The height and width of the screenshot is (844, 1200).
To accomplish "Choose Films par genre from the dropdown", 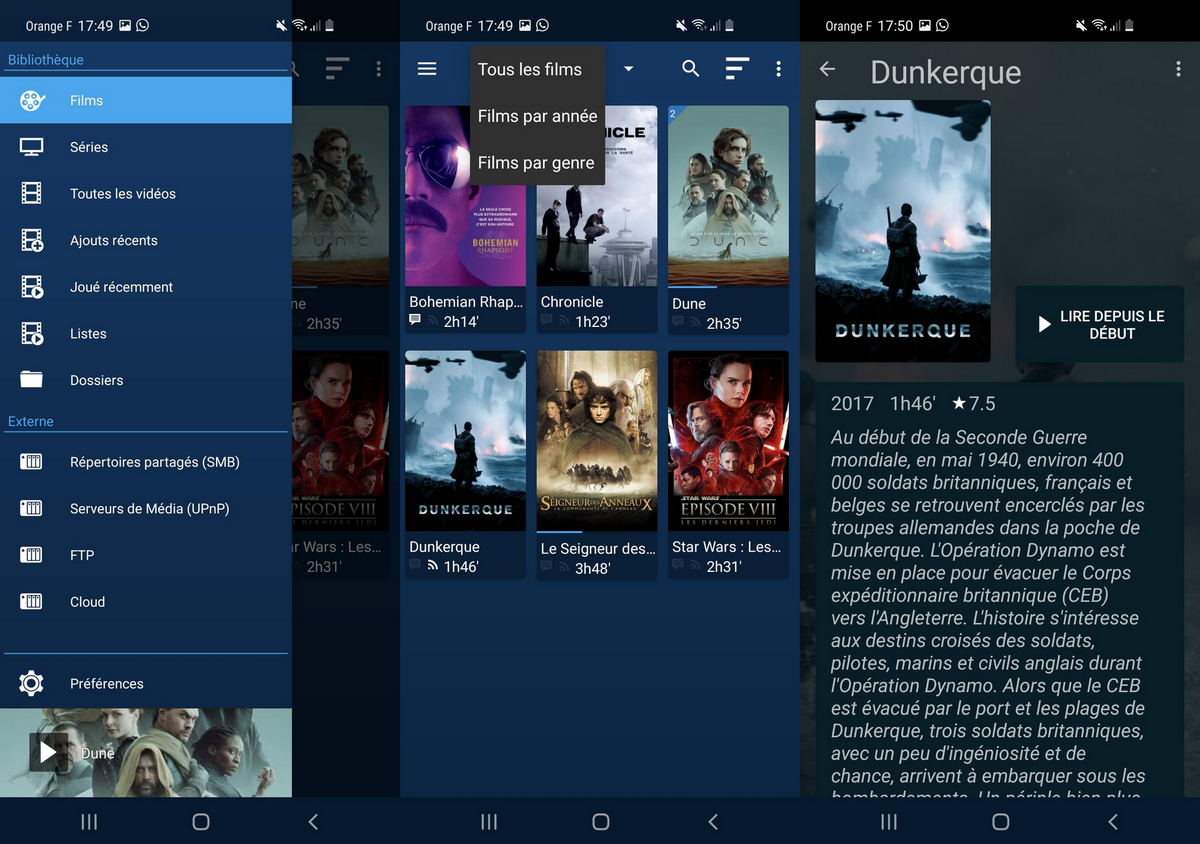I will 537,162.
